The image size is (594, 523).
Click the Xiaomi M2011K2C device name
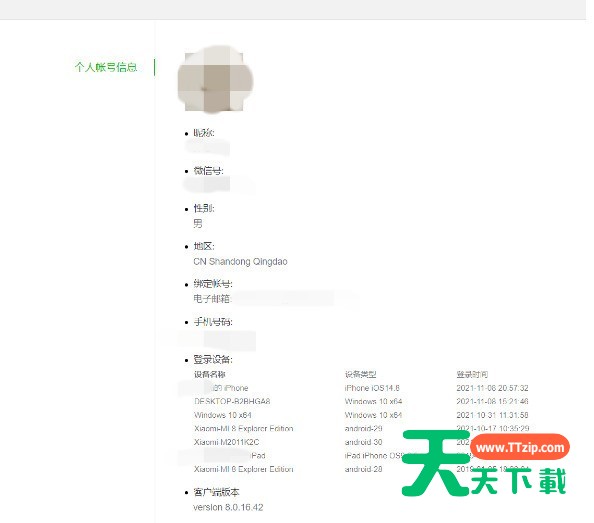[227, 442]
